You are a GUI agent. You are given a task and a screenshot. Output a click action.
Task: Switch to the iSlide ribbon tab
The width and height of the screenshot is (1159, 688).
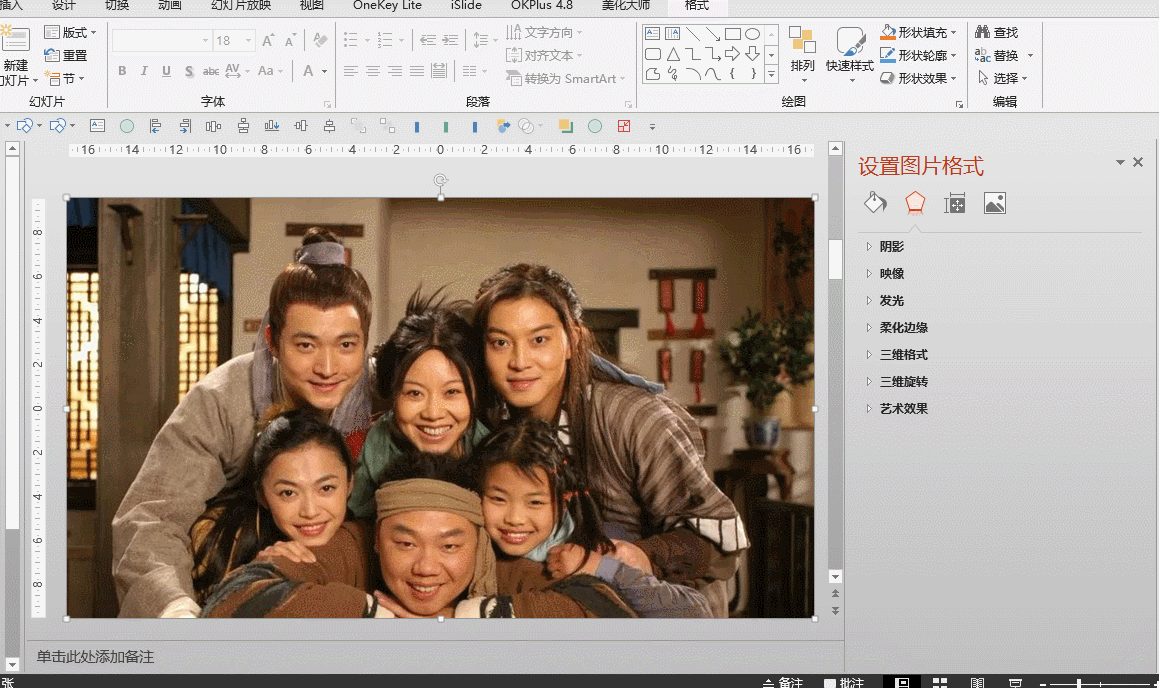466,5
